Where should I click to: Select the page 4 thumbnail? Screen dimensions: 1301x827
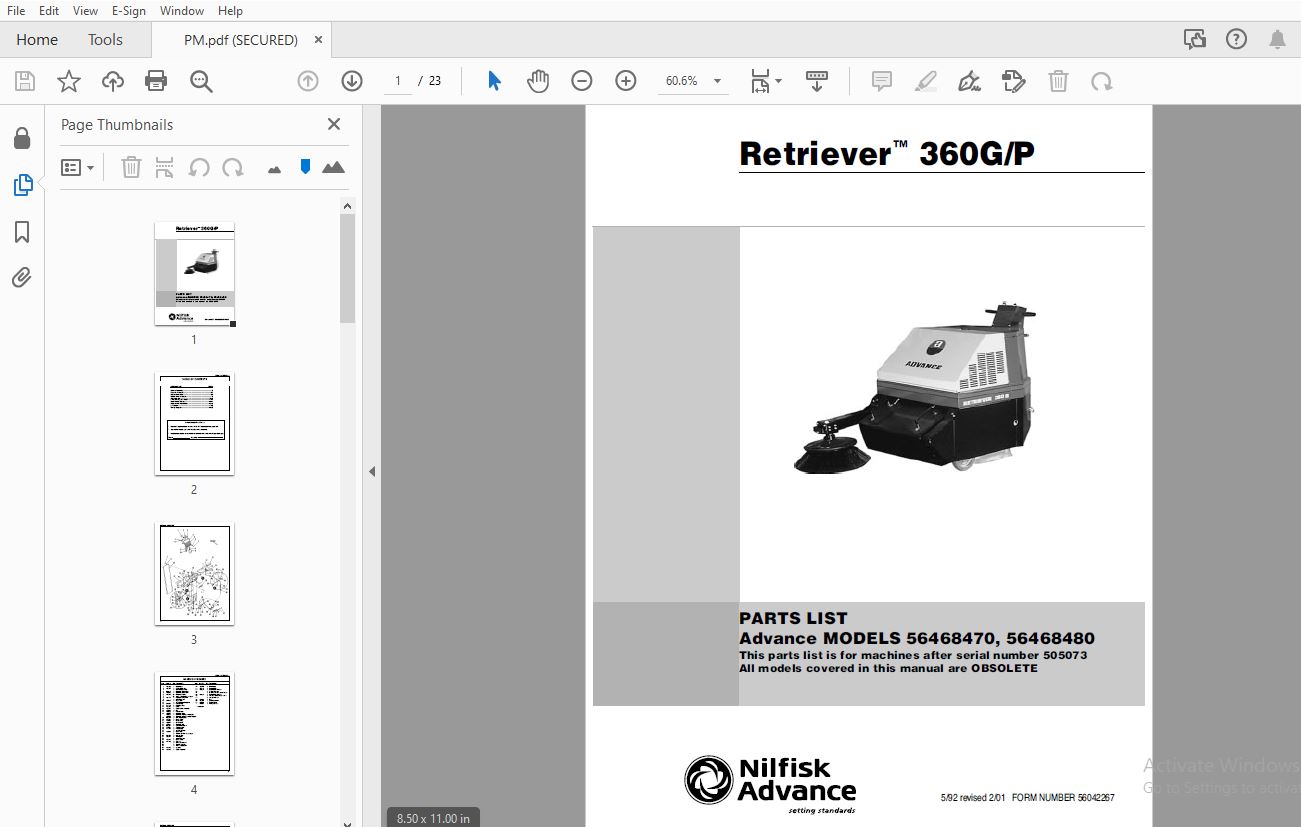coord(194,724)
